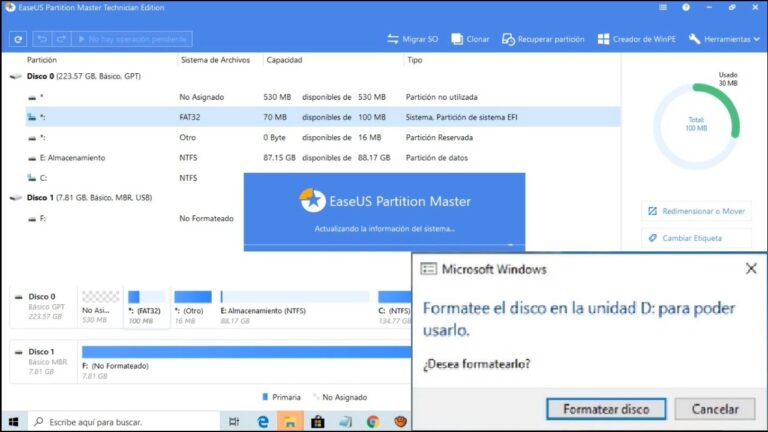Click Cancelar in Windows dialog
Image resolution: width=768 pixels, height=432 pixels.
(x=715, y=409)
